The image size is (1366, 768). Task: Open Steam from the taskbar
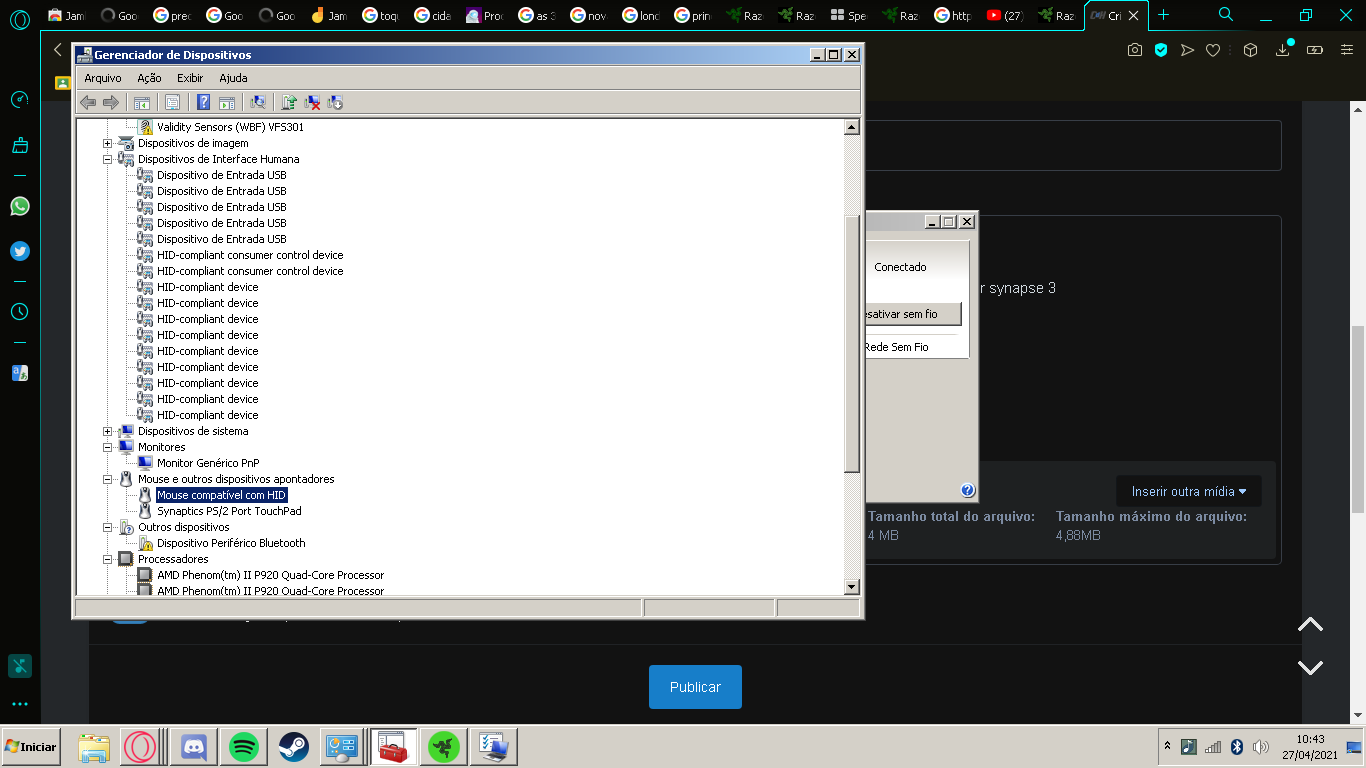(x=293, y=746)
